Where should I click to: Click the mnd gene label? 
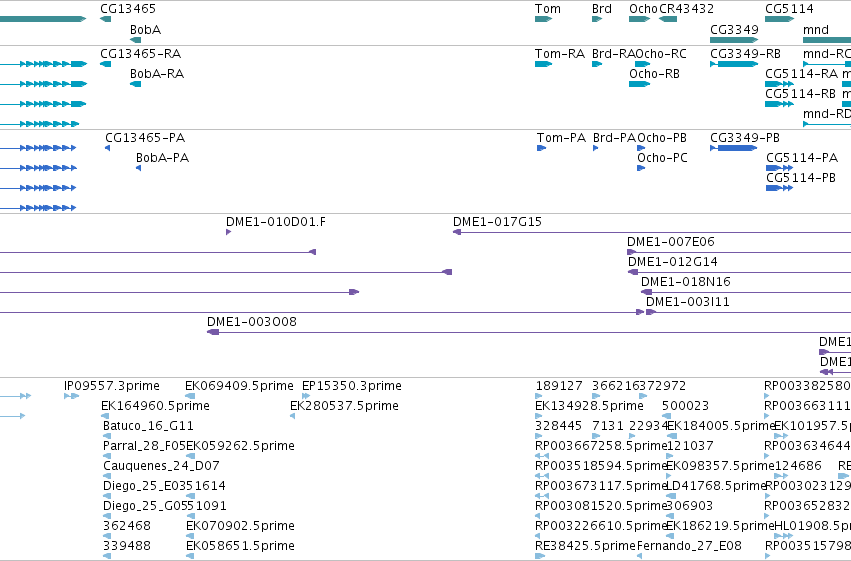(816, 30)
